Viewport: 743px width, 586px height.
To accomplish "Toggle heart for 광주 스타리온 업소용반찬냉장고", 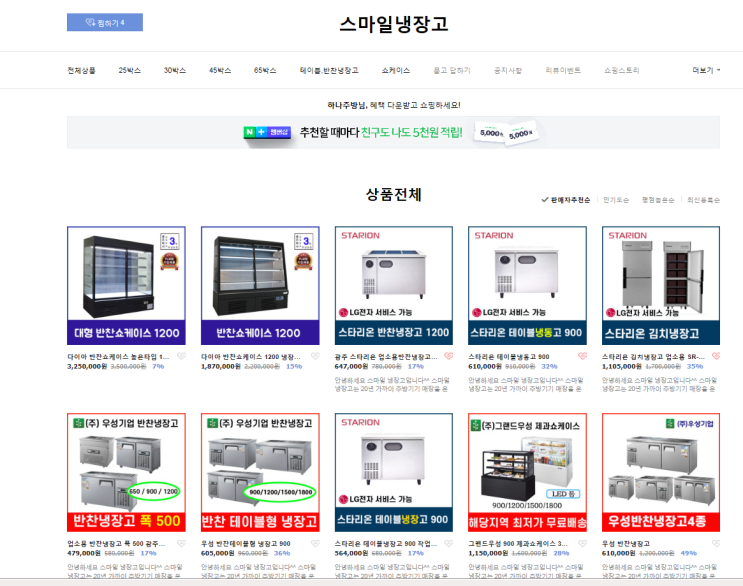I will (x=449, y=356).
